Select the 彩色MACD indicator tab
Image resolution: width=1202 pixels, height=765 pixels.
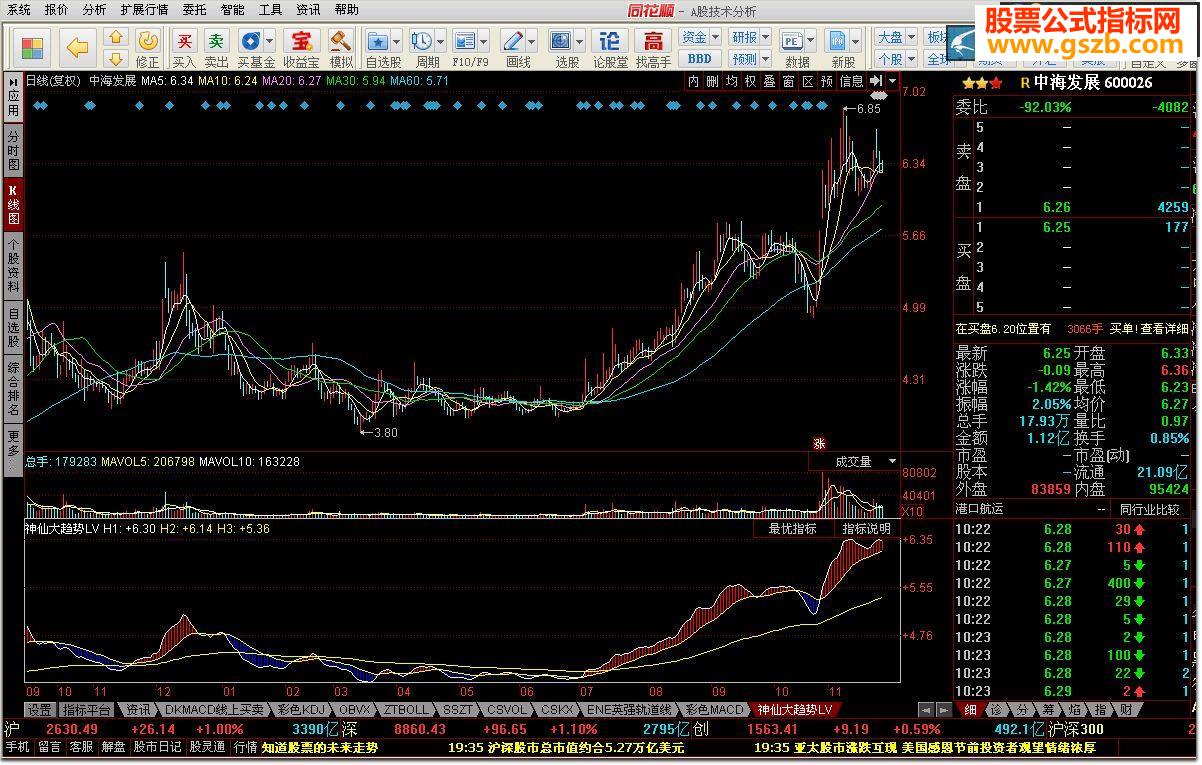tap(714, 709)
